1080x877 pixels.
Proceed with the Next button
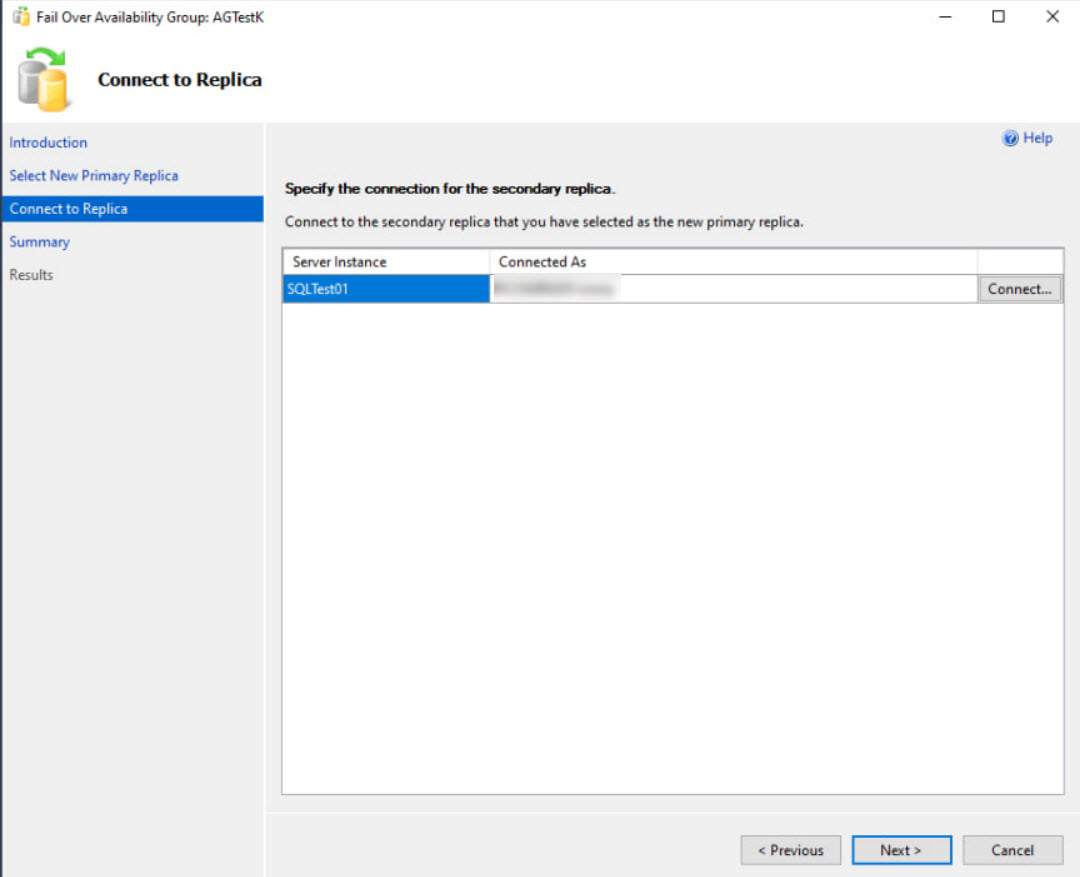coord(901,850)
